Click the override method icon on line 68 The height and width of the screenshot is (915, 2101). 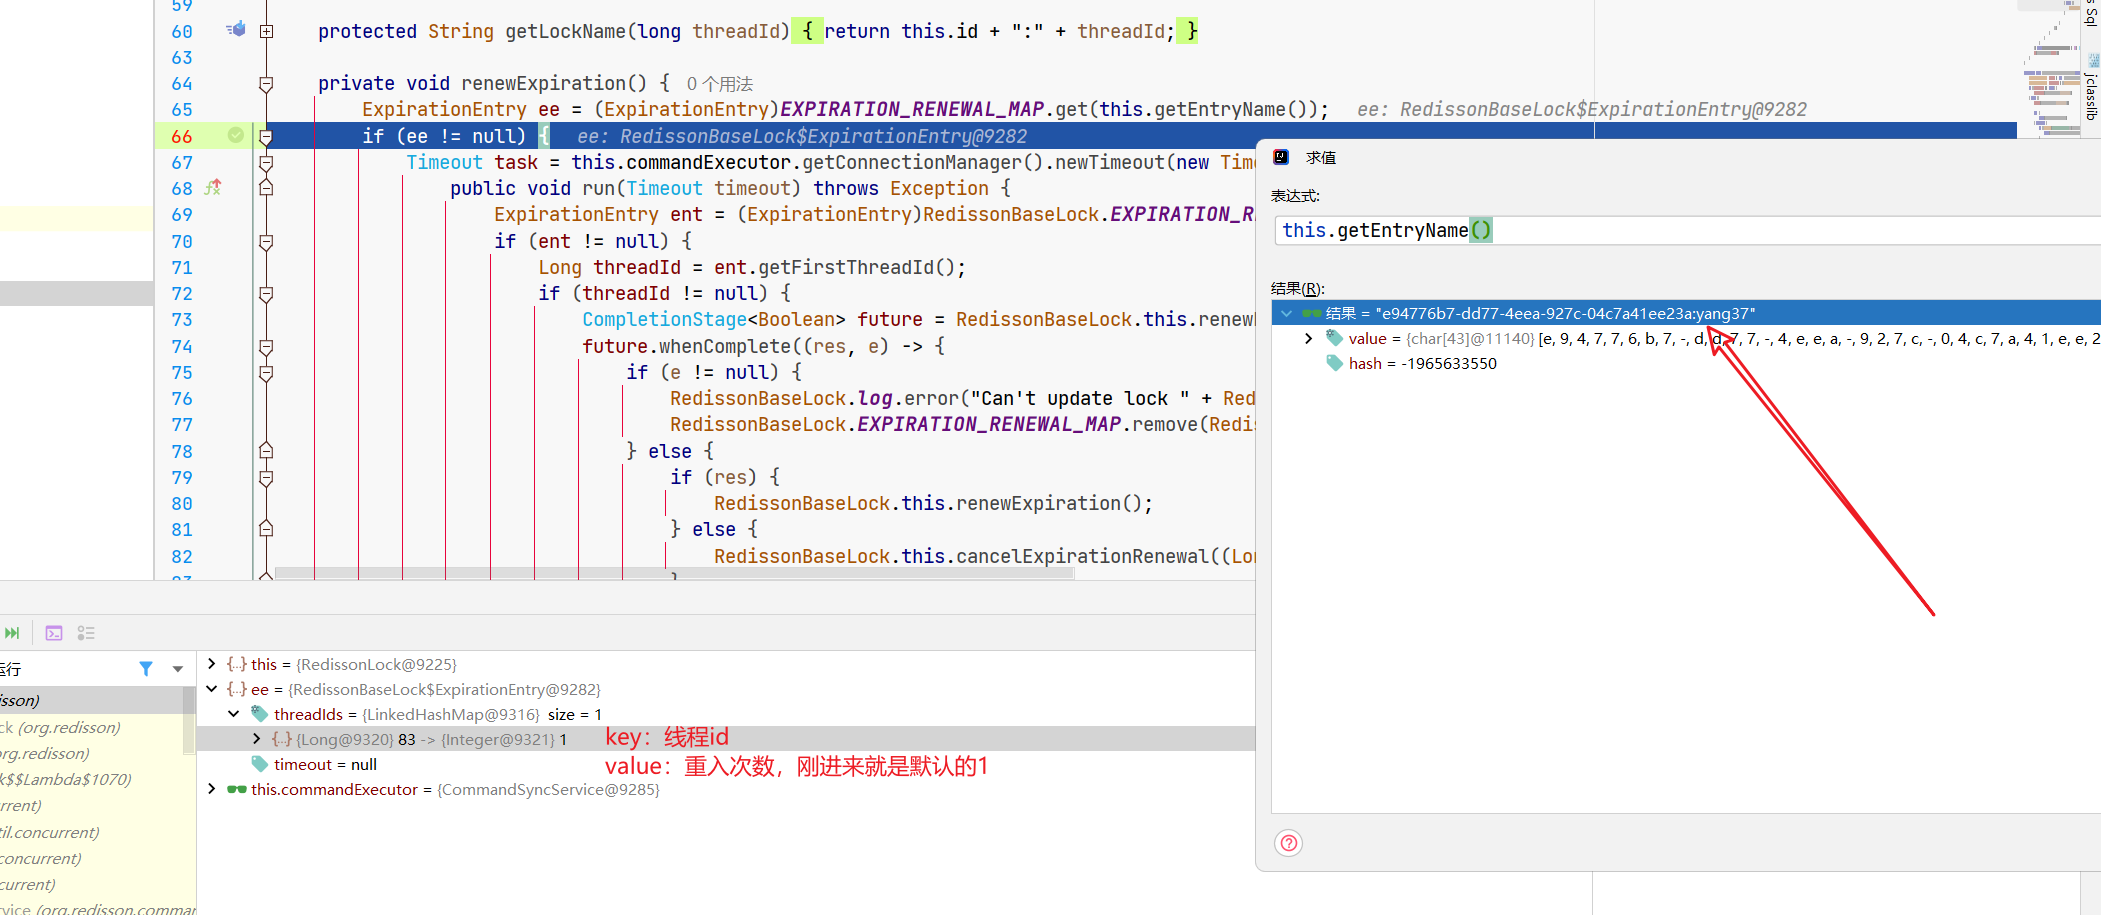(213, 187)
